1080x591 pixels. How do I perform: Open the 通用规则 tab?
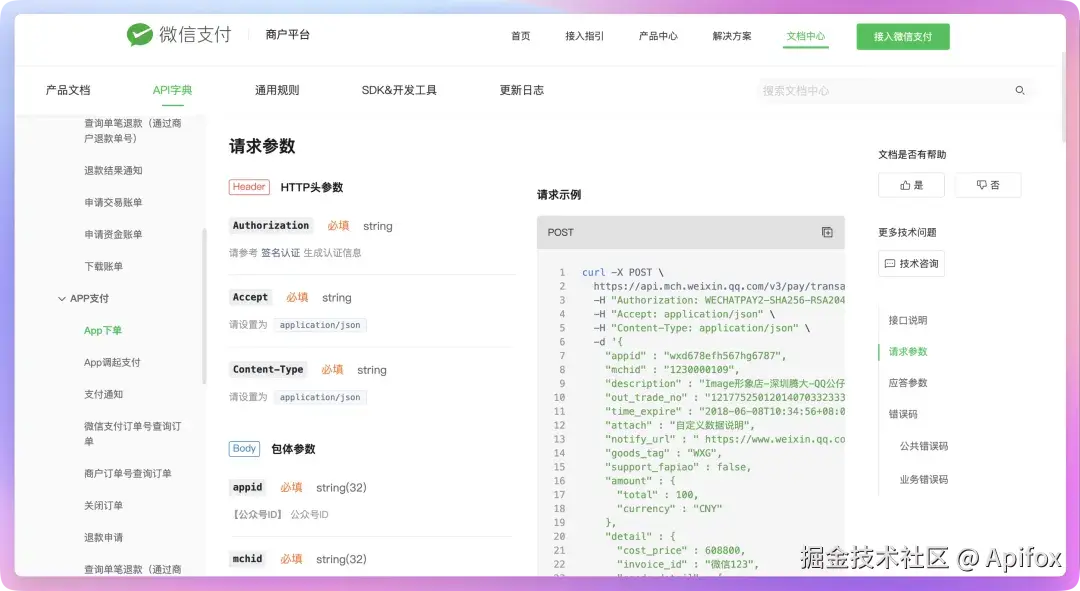pyautogui.click(x=277, y=89)
